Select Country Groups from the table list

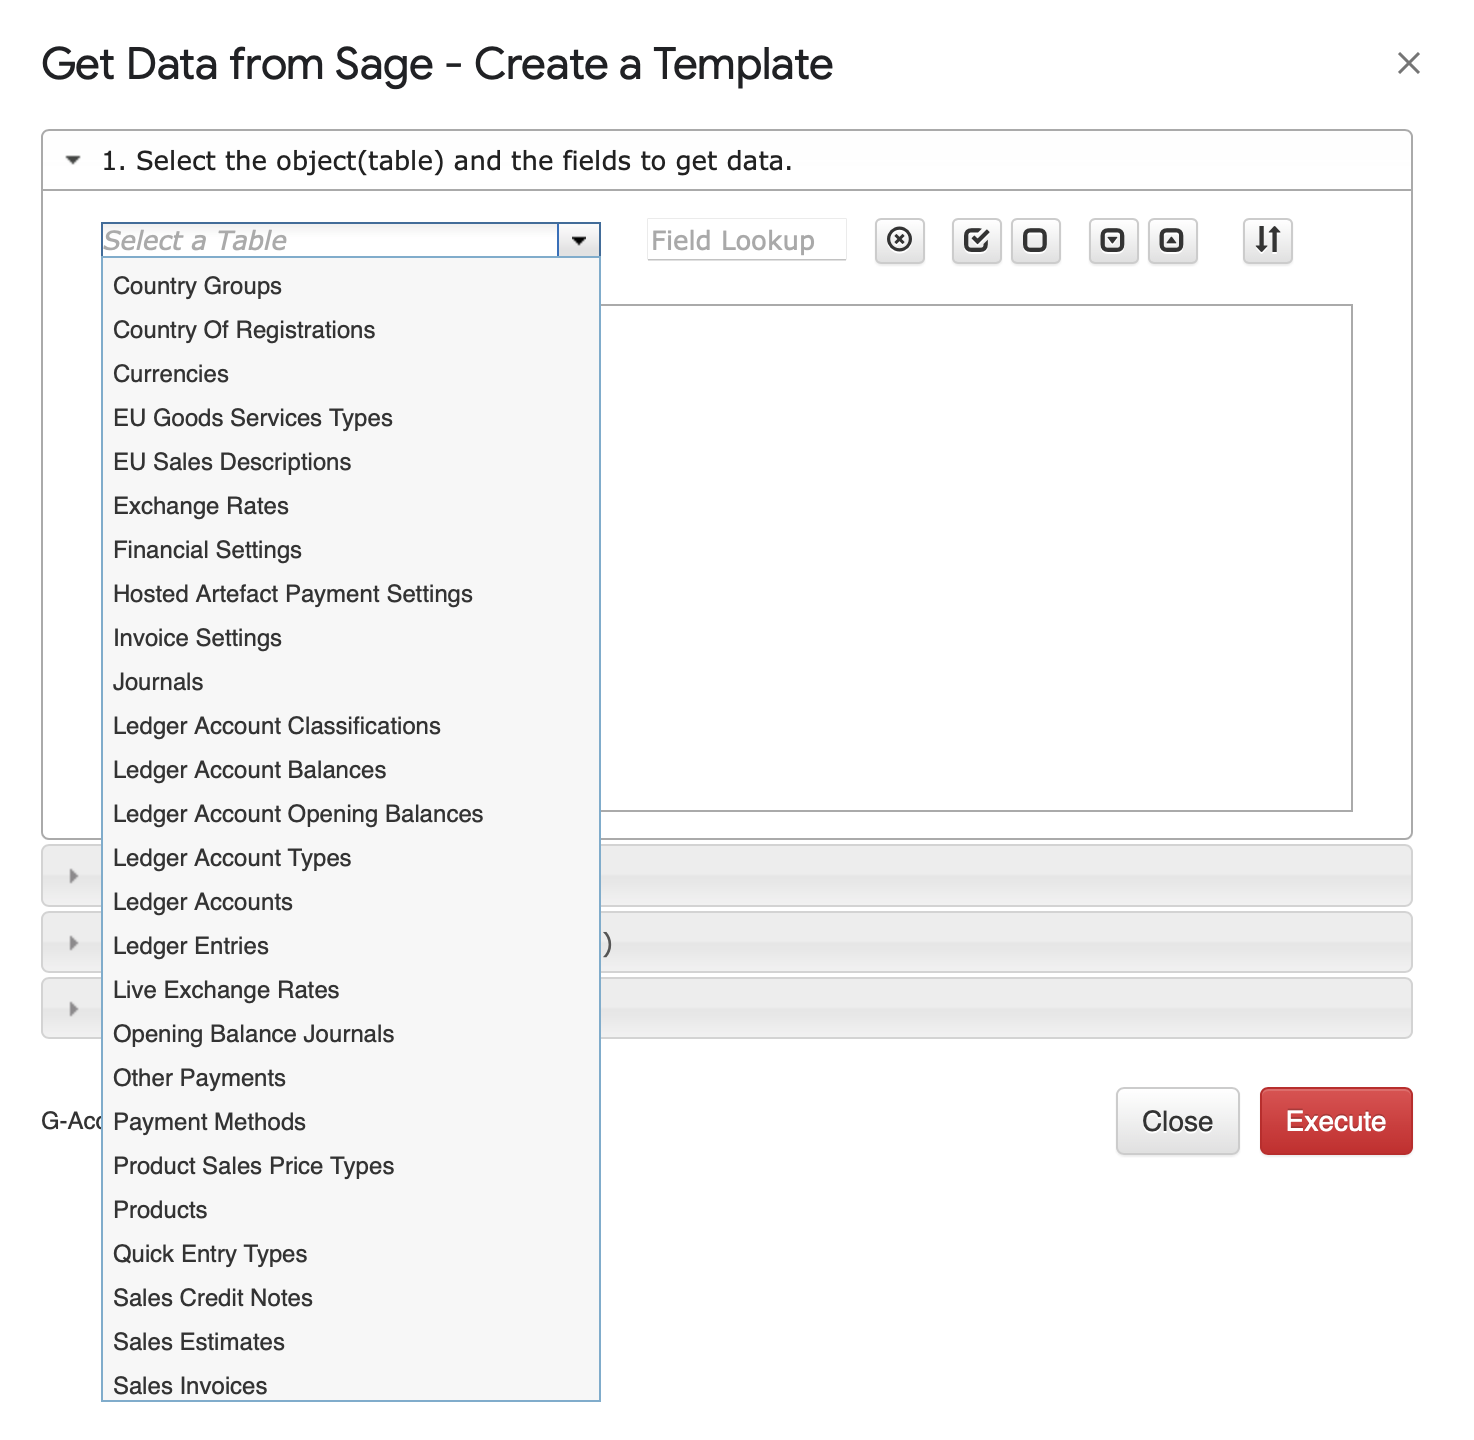pos(350,286)
